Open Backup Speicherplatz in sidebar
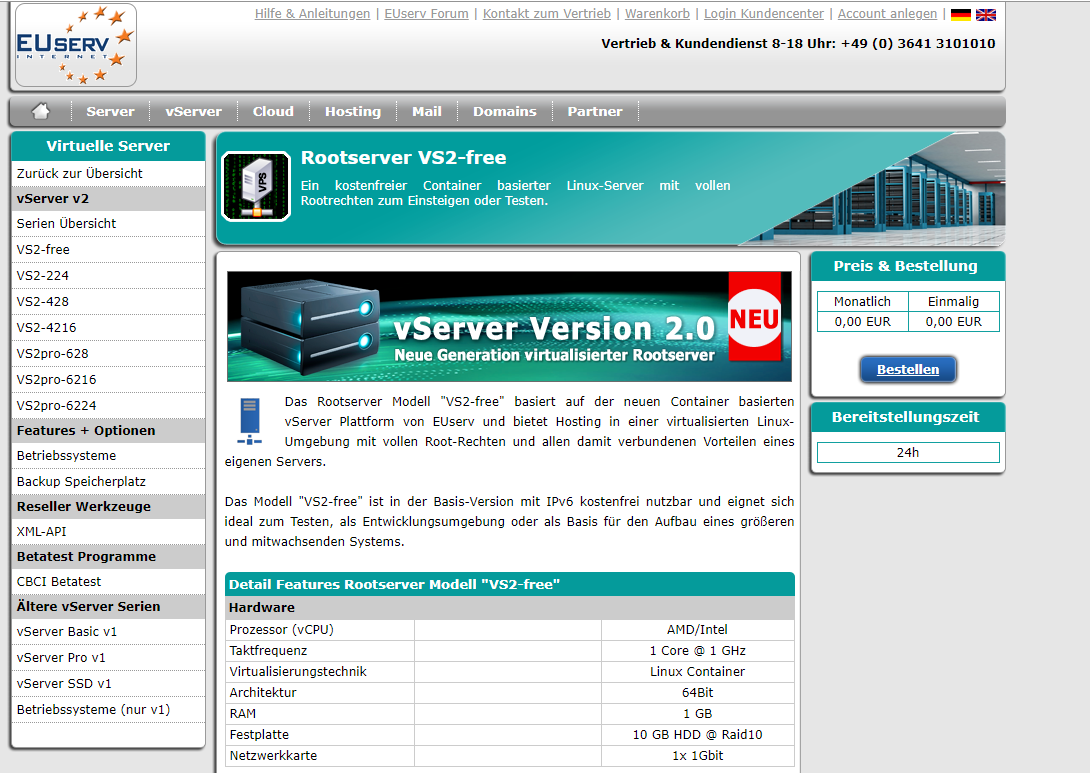Image resolution: width=1090 pixels, height=773 pixels. [x=108, y=481]
